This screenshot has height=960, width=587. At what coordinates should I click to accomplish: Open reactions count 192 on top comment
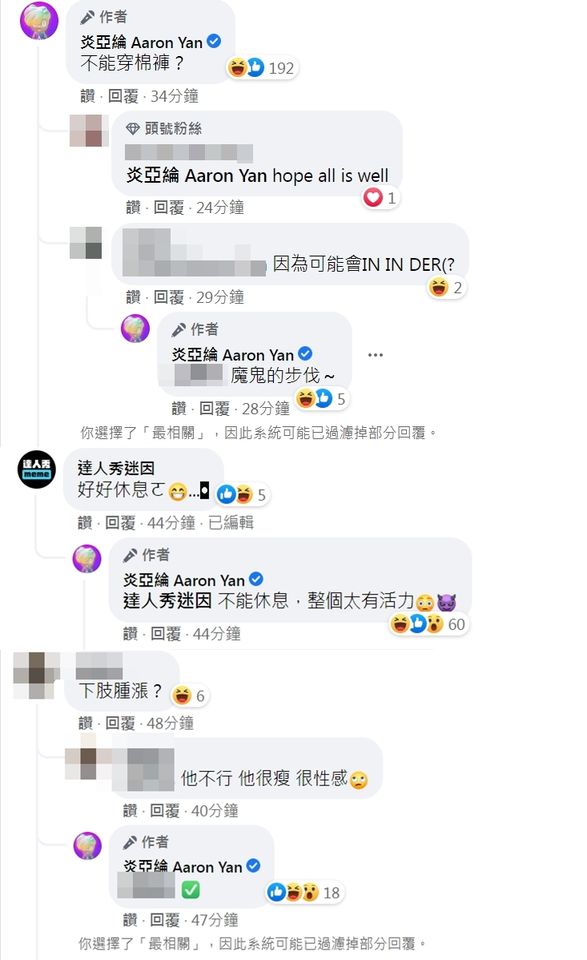tap(262, 67)
